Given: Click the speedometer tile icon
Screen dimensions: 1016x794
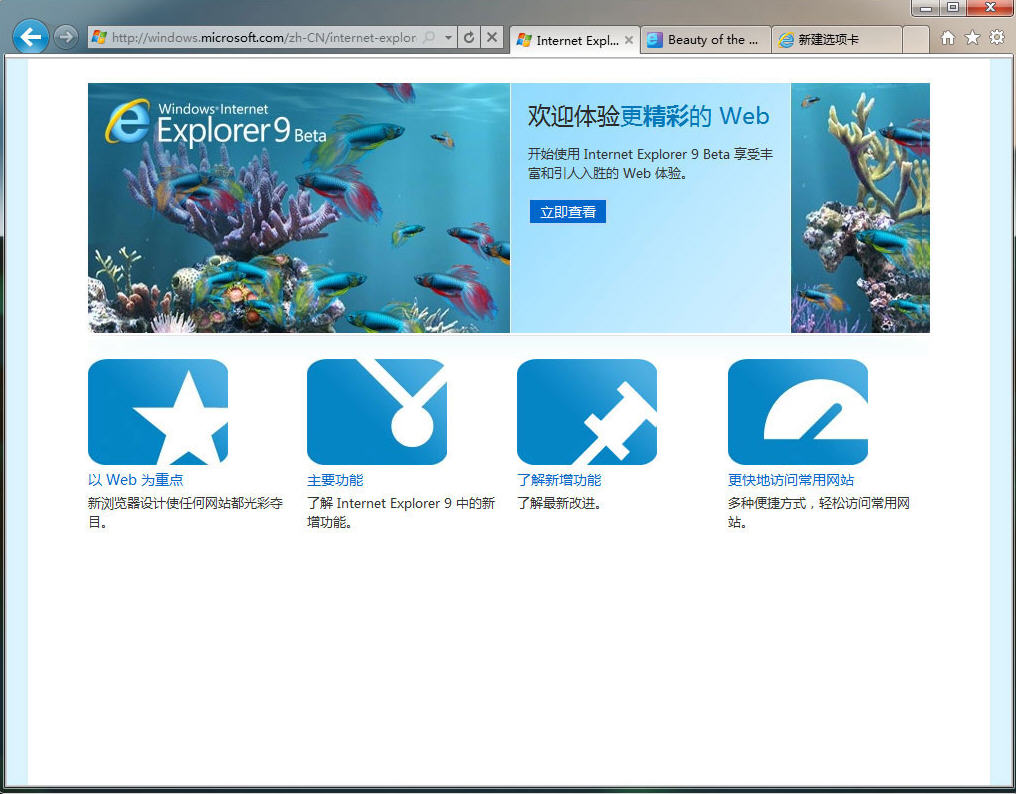Looking at the screenshot, I should pos(798,412).
